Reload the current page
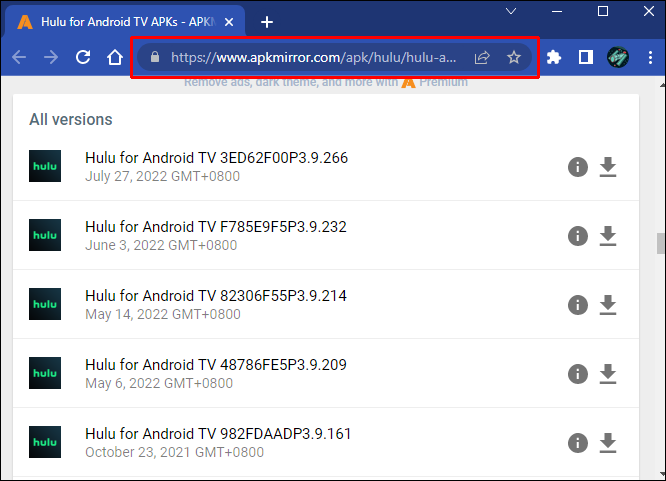The width and height of the screenshot is (666, 481). (83, 57)
